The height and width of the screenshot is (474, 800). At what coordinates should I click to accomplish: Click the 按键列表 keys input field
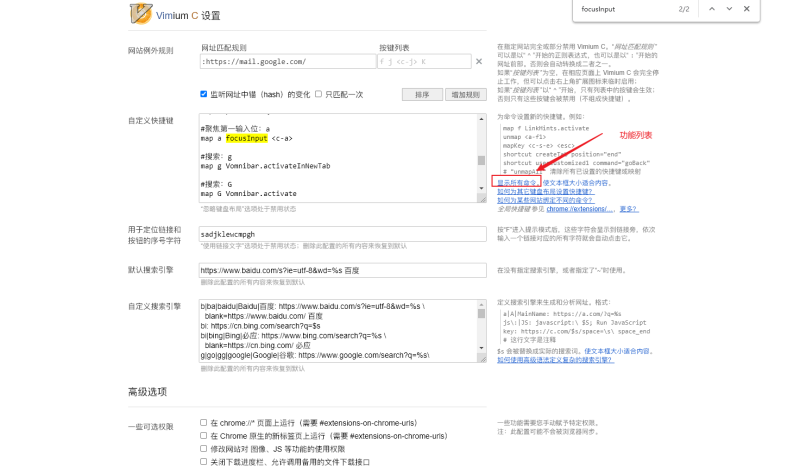pos(424,62)
